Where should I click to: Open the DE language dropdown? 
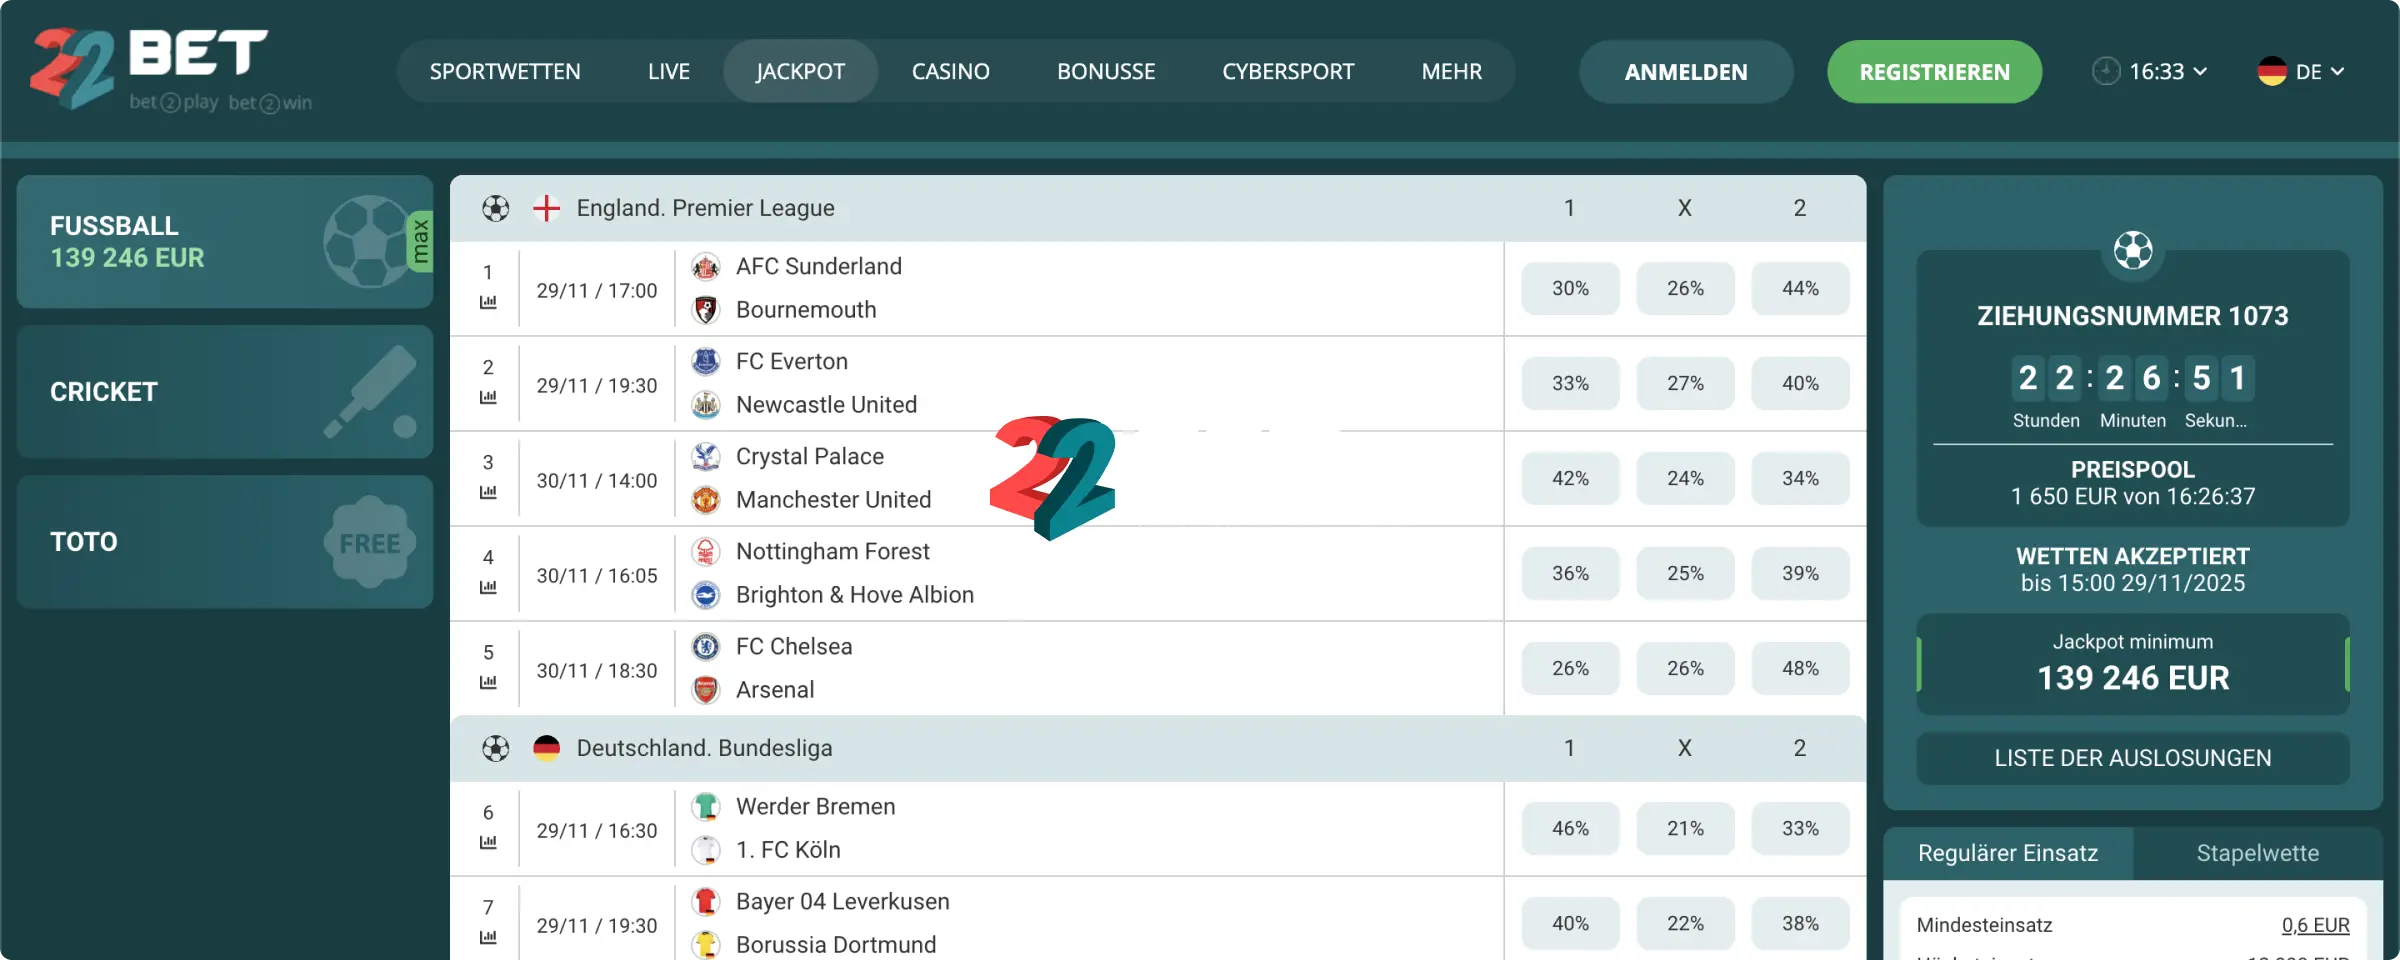(2300, 71)
